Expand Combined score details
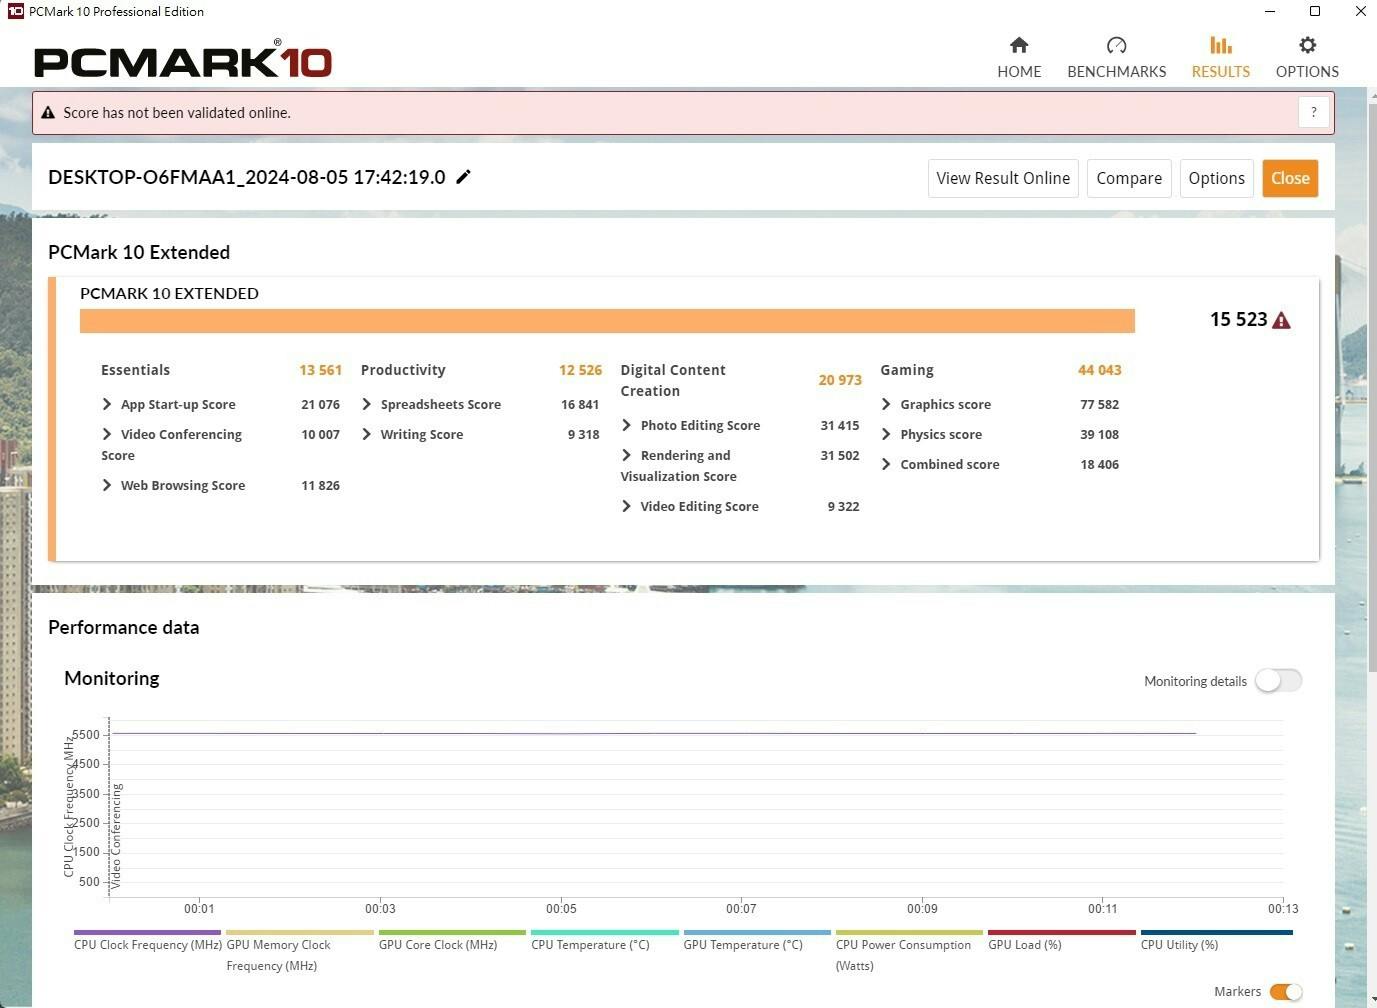 click(886, 464)
